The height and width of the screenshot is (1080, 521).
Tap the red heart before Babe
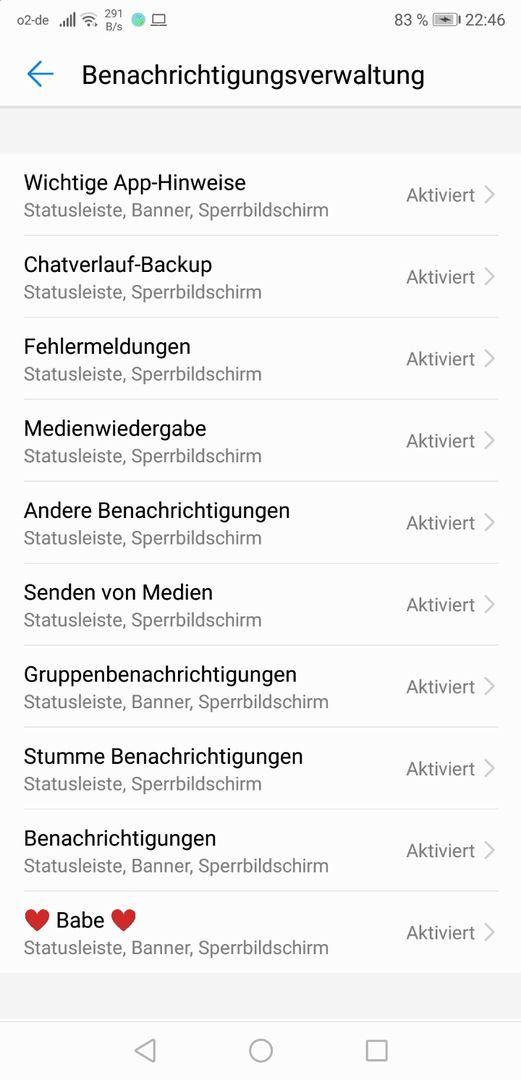coord(37,920)
